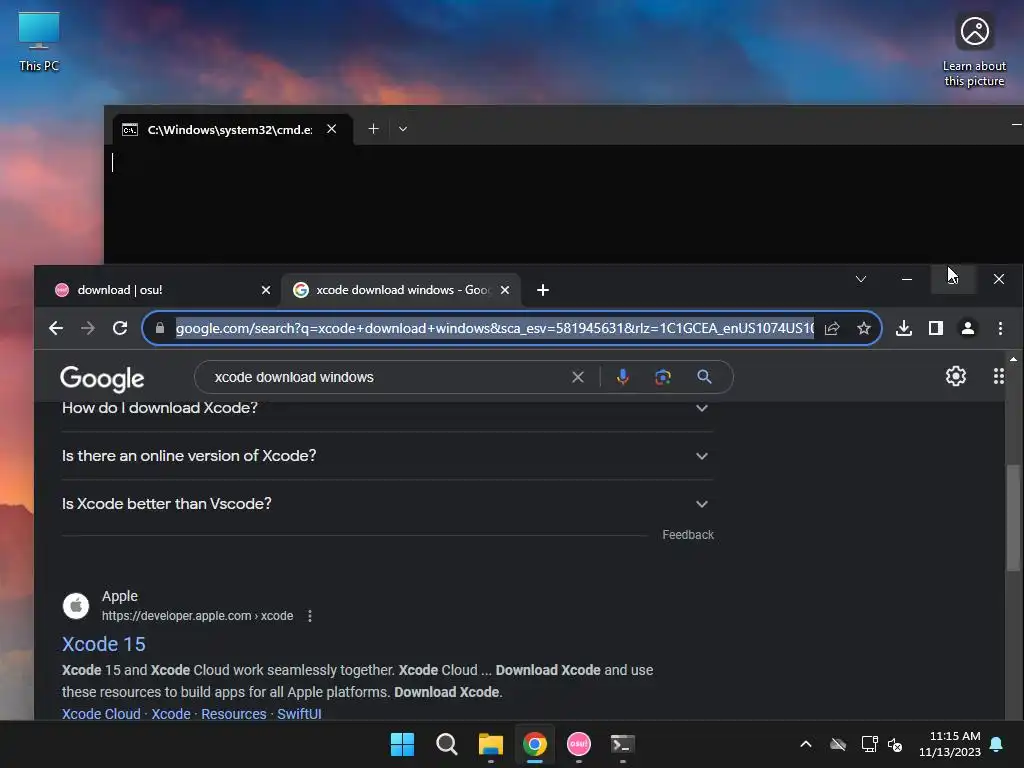Viewport: 1024px width, 768px height.
Task: Share this page using the address bar icon
Action: tap(832, 328)
